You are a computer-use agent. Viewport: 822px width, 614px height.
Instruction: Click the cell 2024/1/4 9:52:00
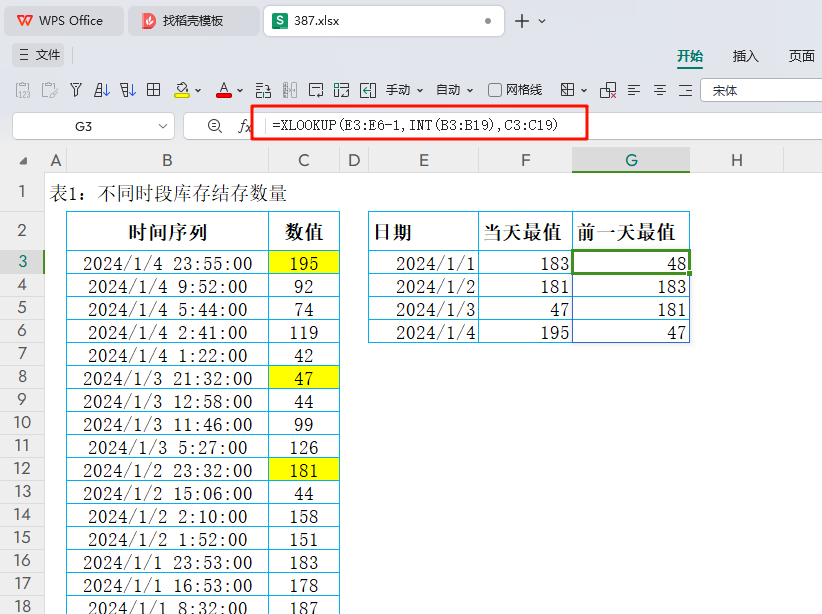click(x=167, y=286)
